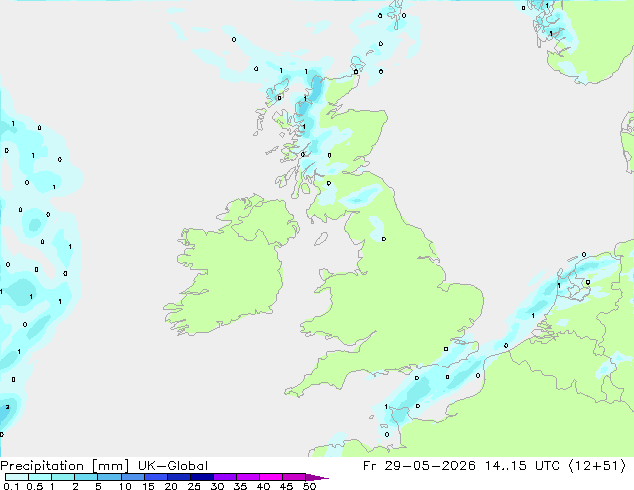Click the Isle of Man outline
634x490 pixels.
[321, 239]
